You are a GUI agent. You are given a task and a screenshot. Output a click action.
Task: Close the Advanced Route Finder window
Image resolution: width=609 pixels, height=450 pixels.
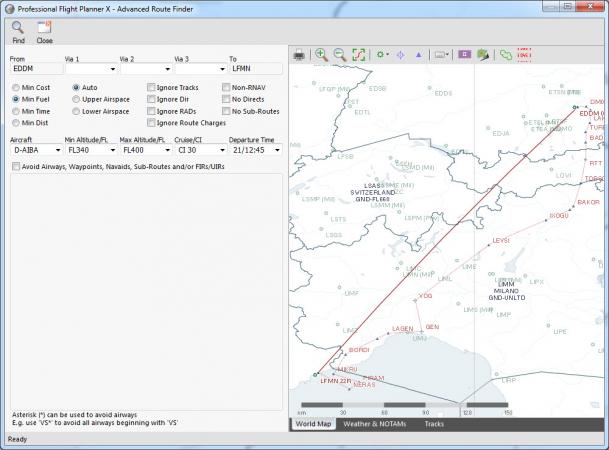click(x=590, y=6)
